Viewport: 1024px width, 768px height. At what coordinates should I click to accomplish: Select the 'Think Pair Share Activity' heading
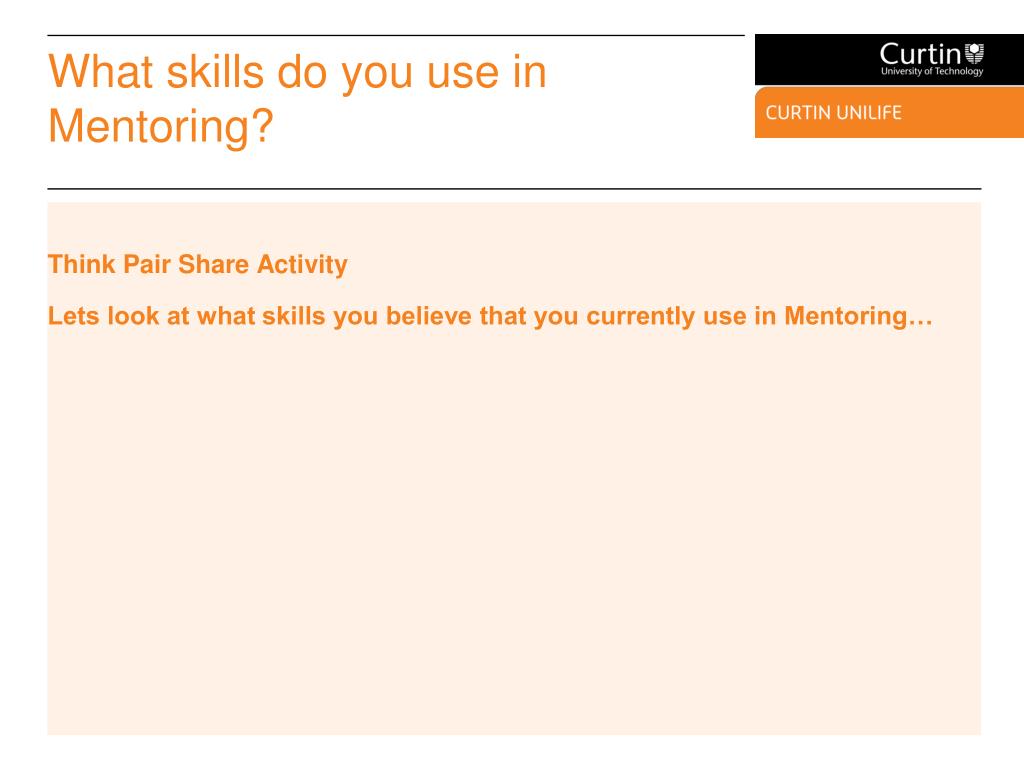[198, 264]
